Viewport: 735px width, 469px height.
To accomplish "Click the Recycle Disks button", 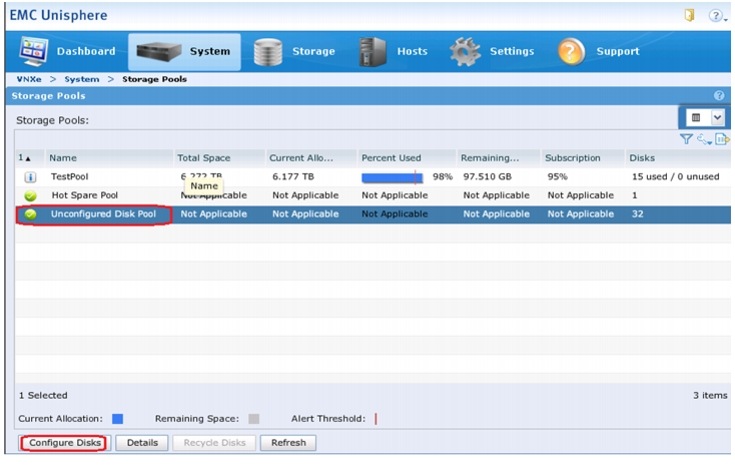I will [214, 443].
